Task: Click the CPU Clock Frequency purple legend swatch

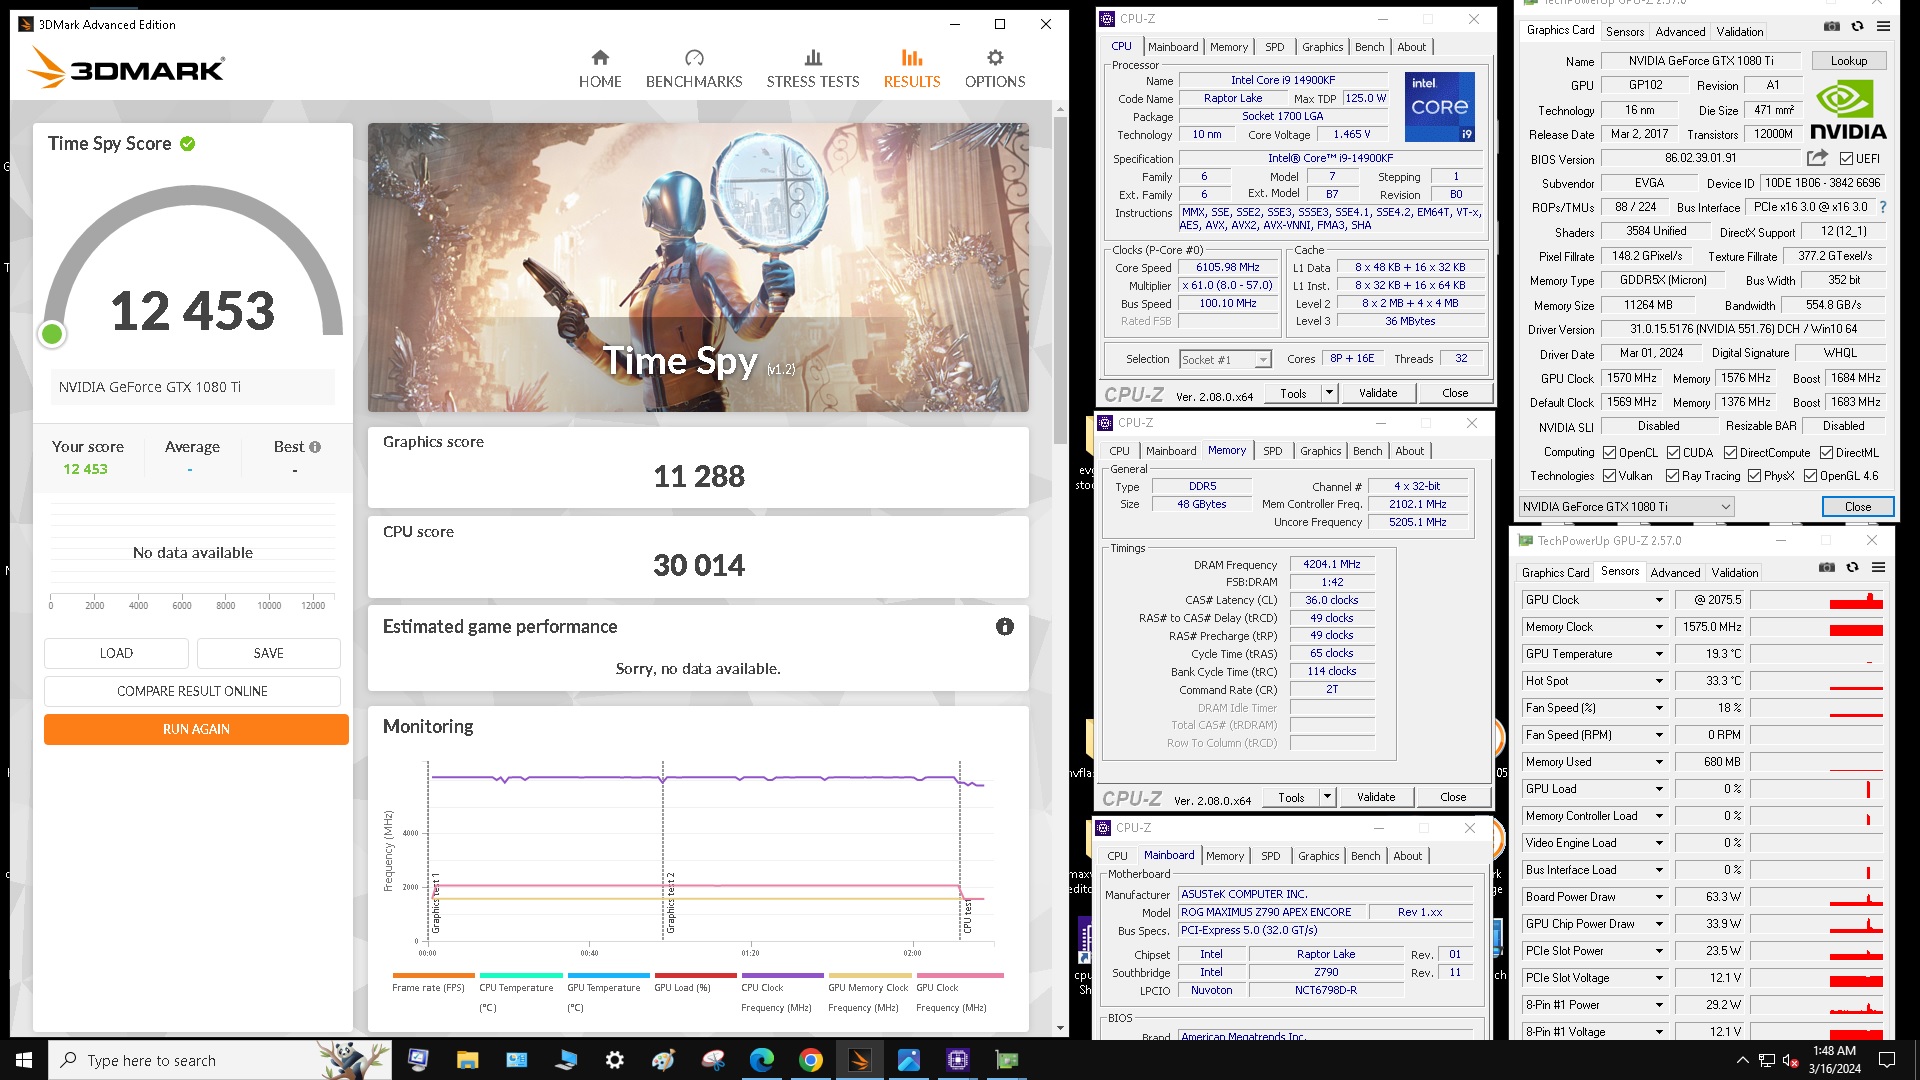Action: [782, 975]
